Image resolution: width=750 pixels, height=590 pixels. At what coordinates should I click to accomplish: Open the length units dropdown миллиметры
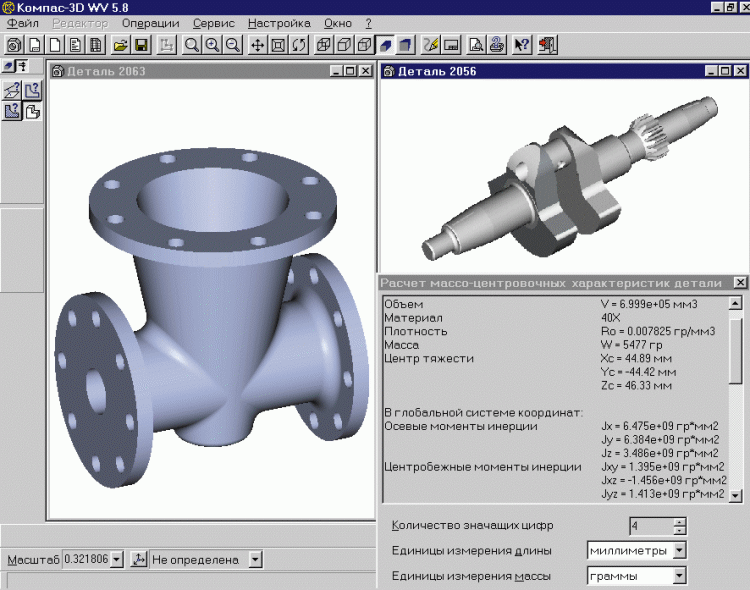pyautogui.click(x=679, y=550)
